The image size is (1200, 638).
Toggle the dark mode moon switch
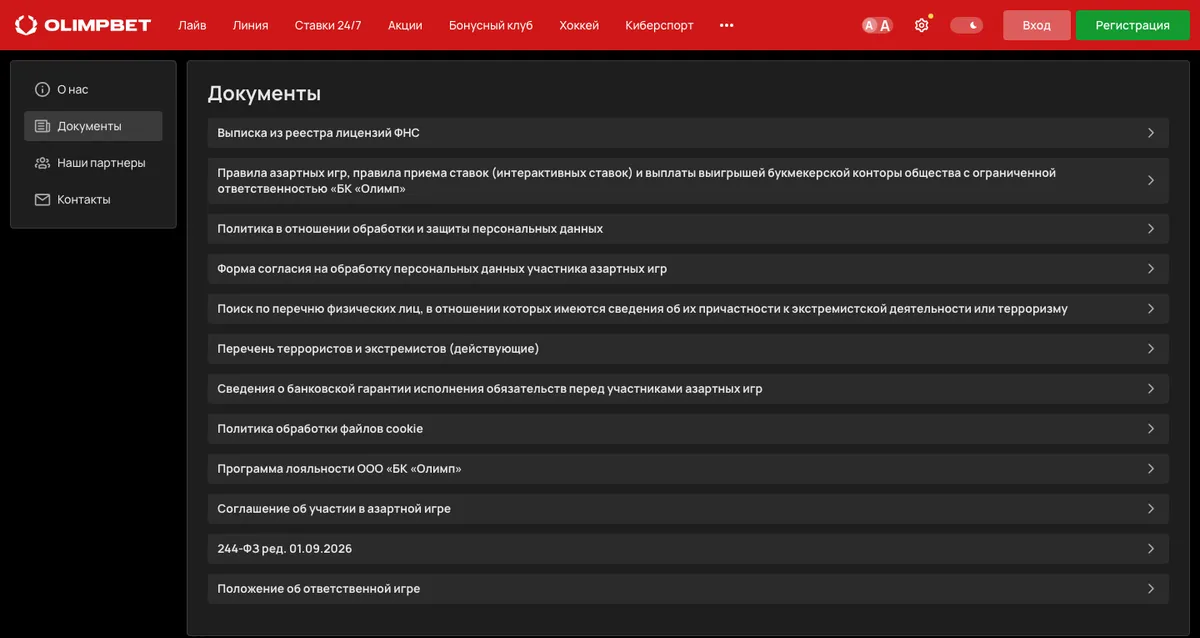pos(966,25)
